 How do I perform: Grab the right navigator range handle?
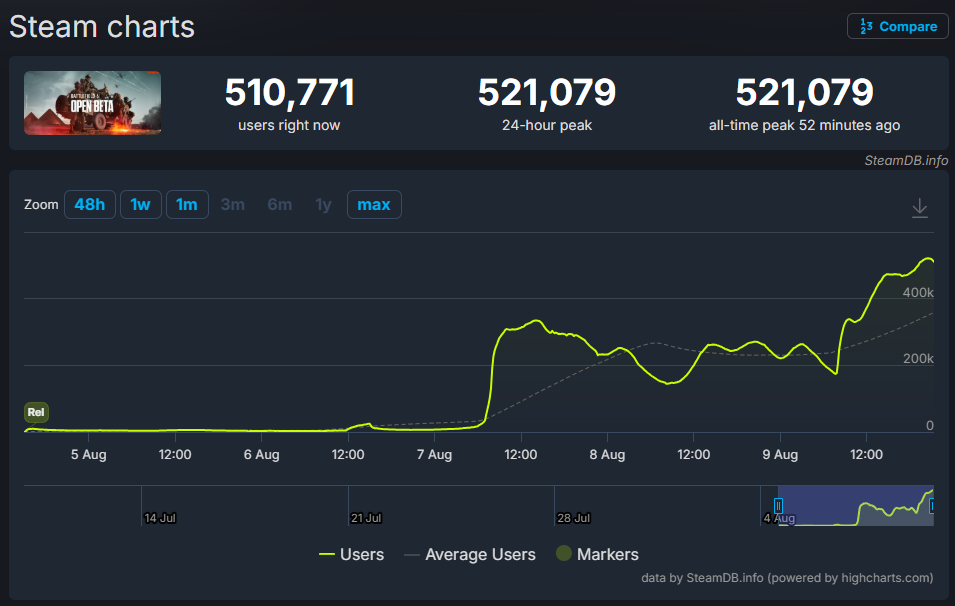click(932, 506)
